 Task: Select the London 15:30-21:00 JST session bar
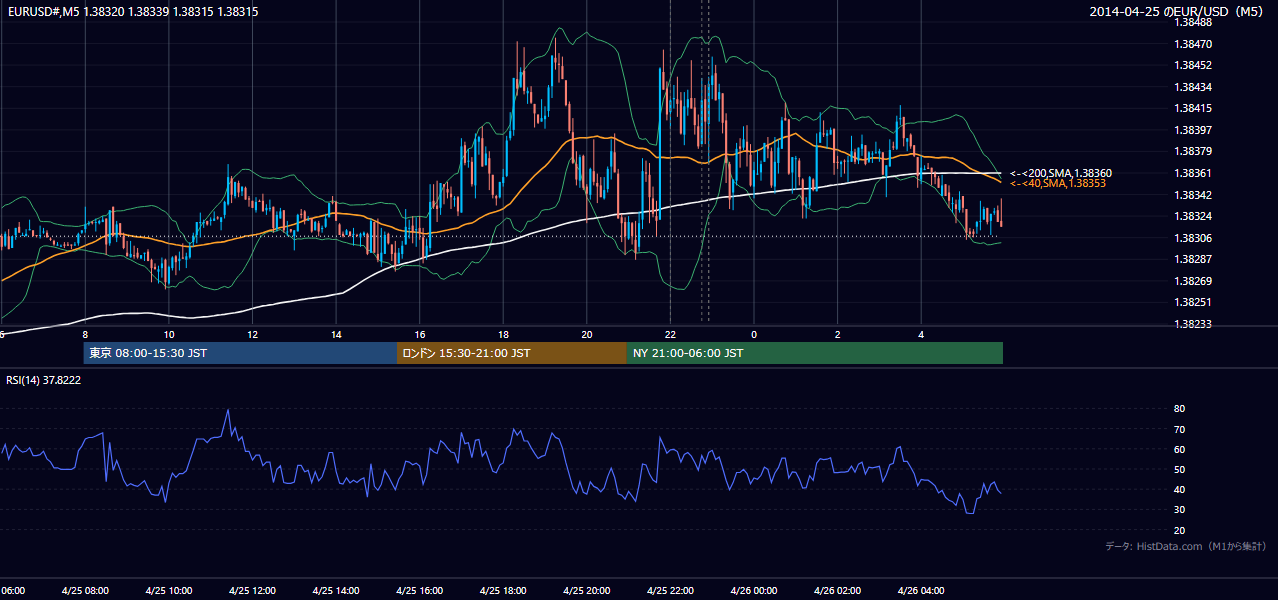pyautogui.click(x=512, y=353)
